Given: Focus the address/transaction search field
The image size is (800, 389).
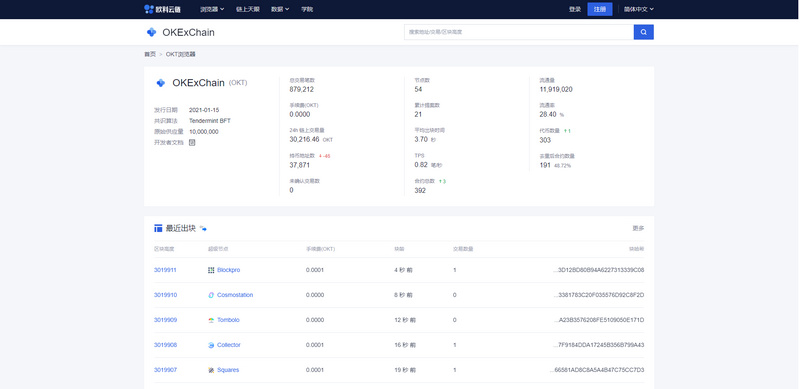Looking at the screenshot, I should (519, 32).
